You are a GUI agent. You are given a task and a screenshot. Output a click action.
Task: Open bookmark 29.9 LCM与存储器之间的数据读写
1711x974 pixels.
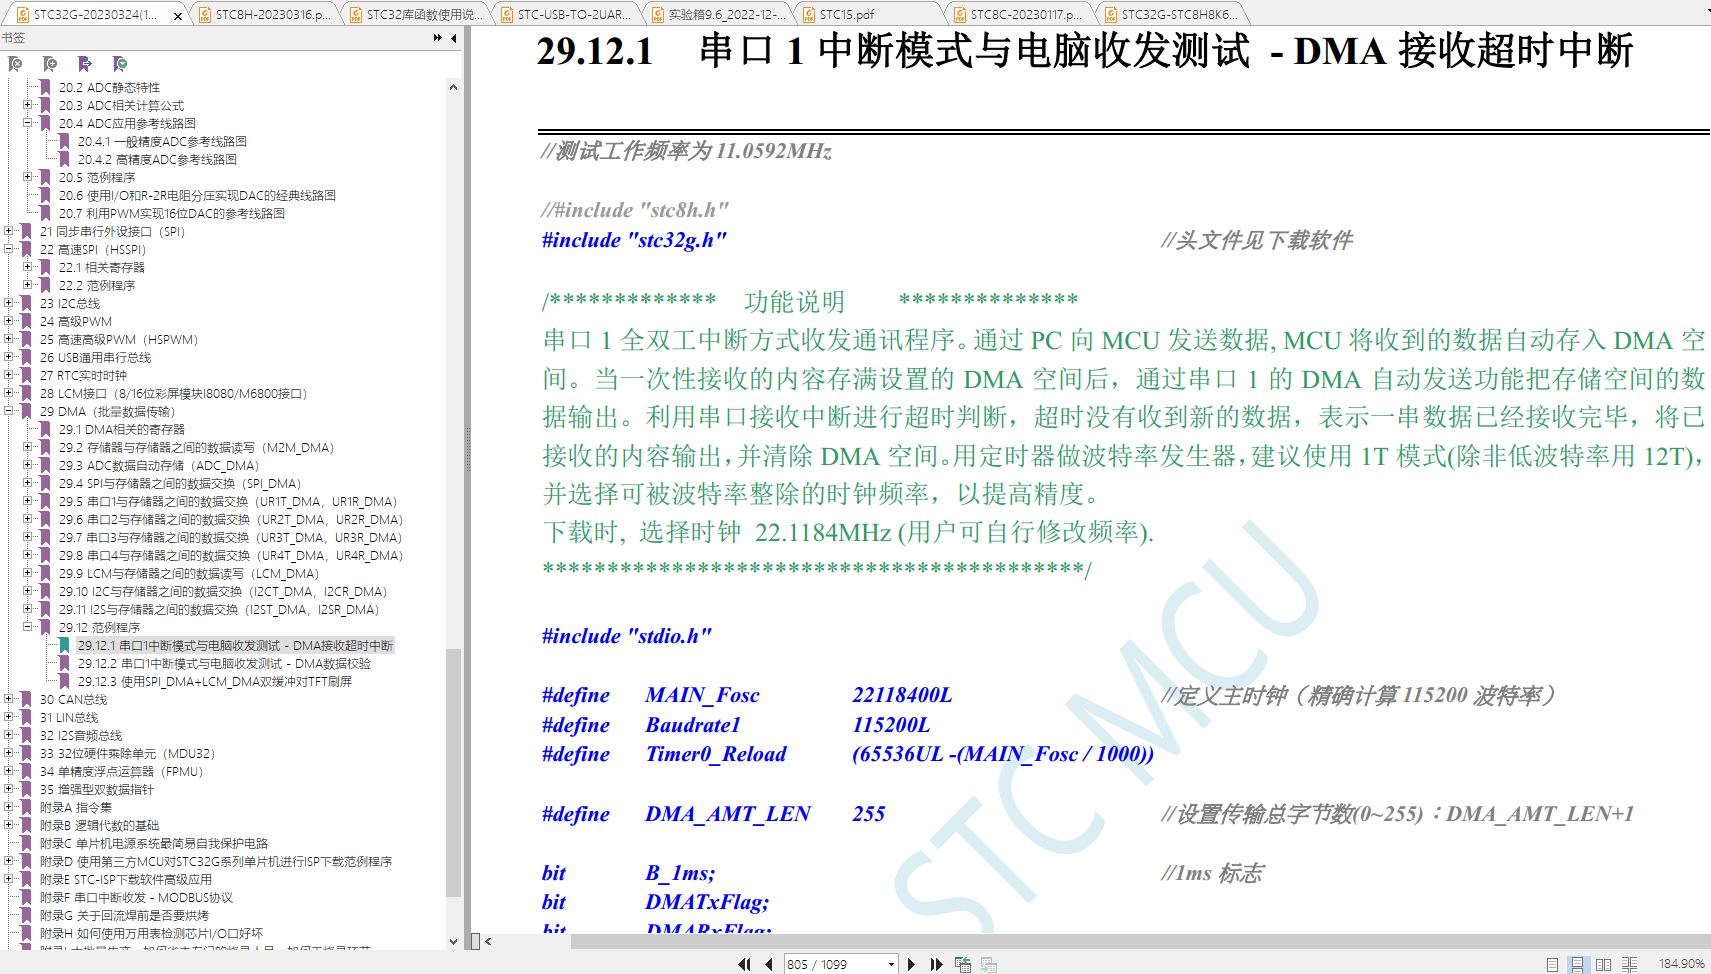(x=189, y=574)
